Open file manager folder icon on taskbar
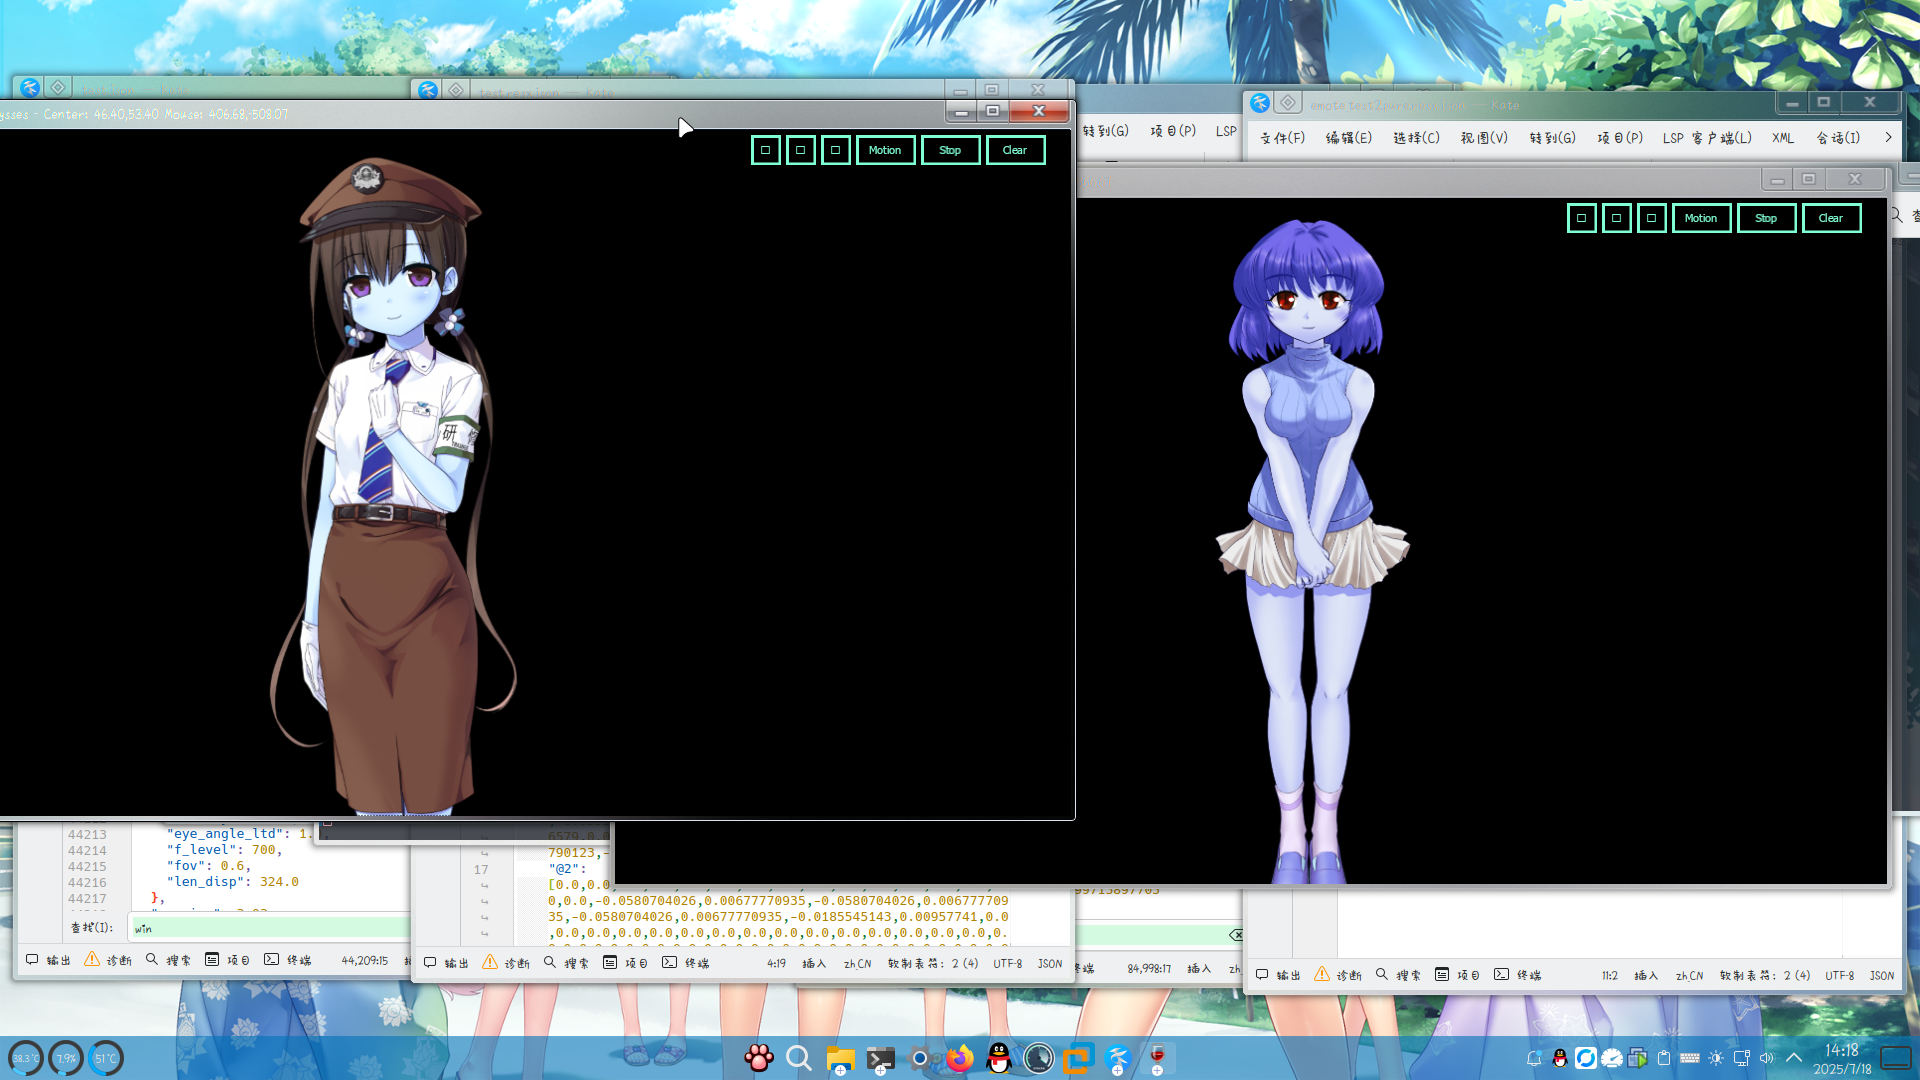1920x1080 pixels. (x=840, y=1058)
